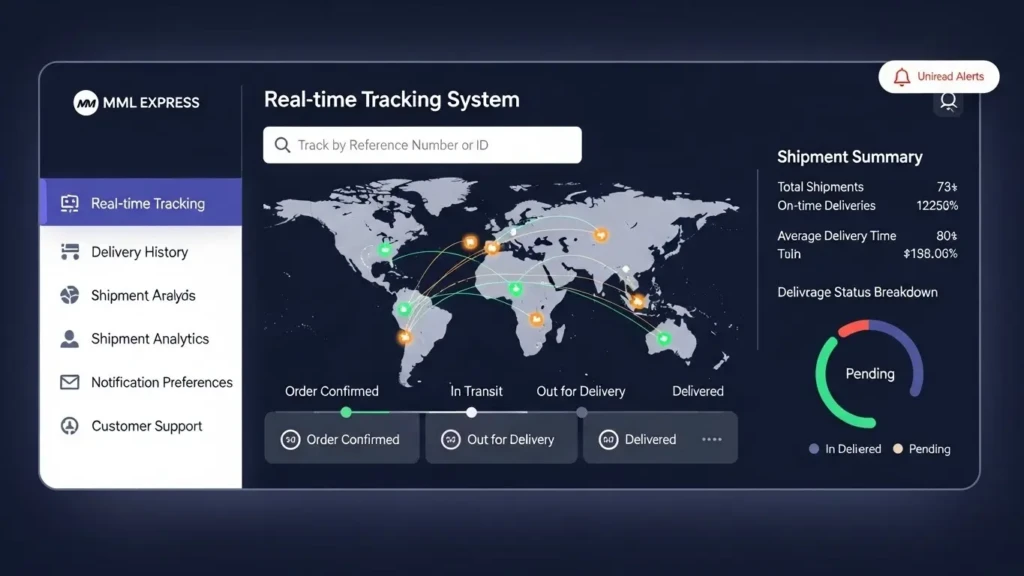Open the ellipsis menu beside Delivered
The height and width of the screenshot is (576, 1024).
tap(711, 437)
